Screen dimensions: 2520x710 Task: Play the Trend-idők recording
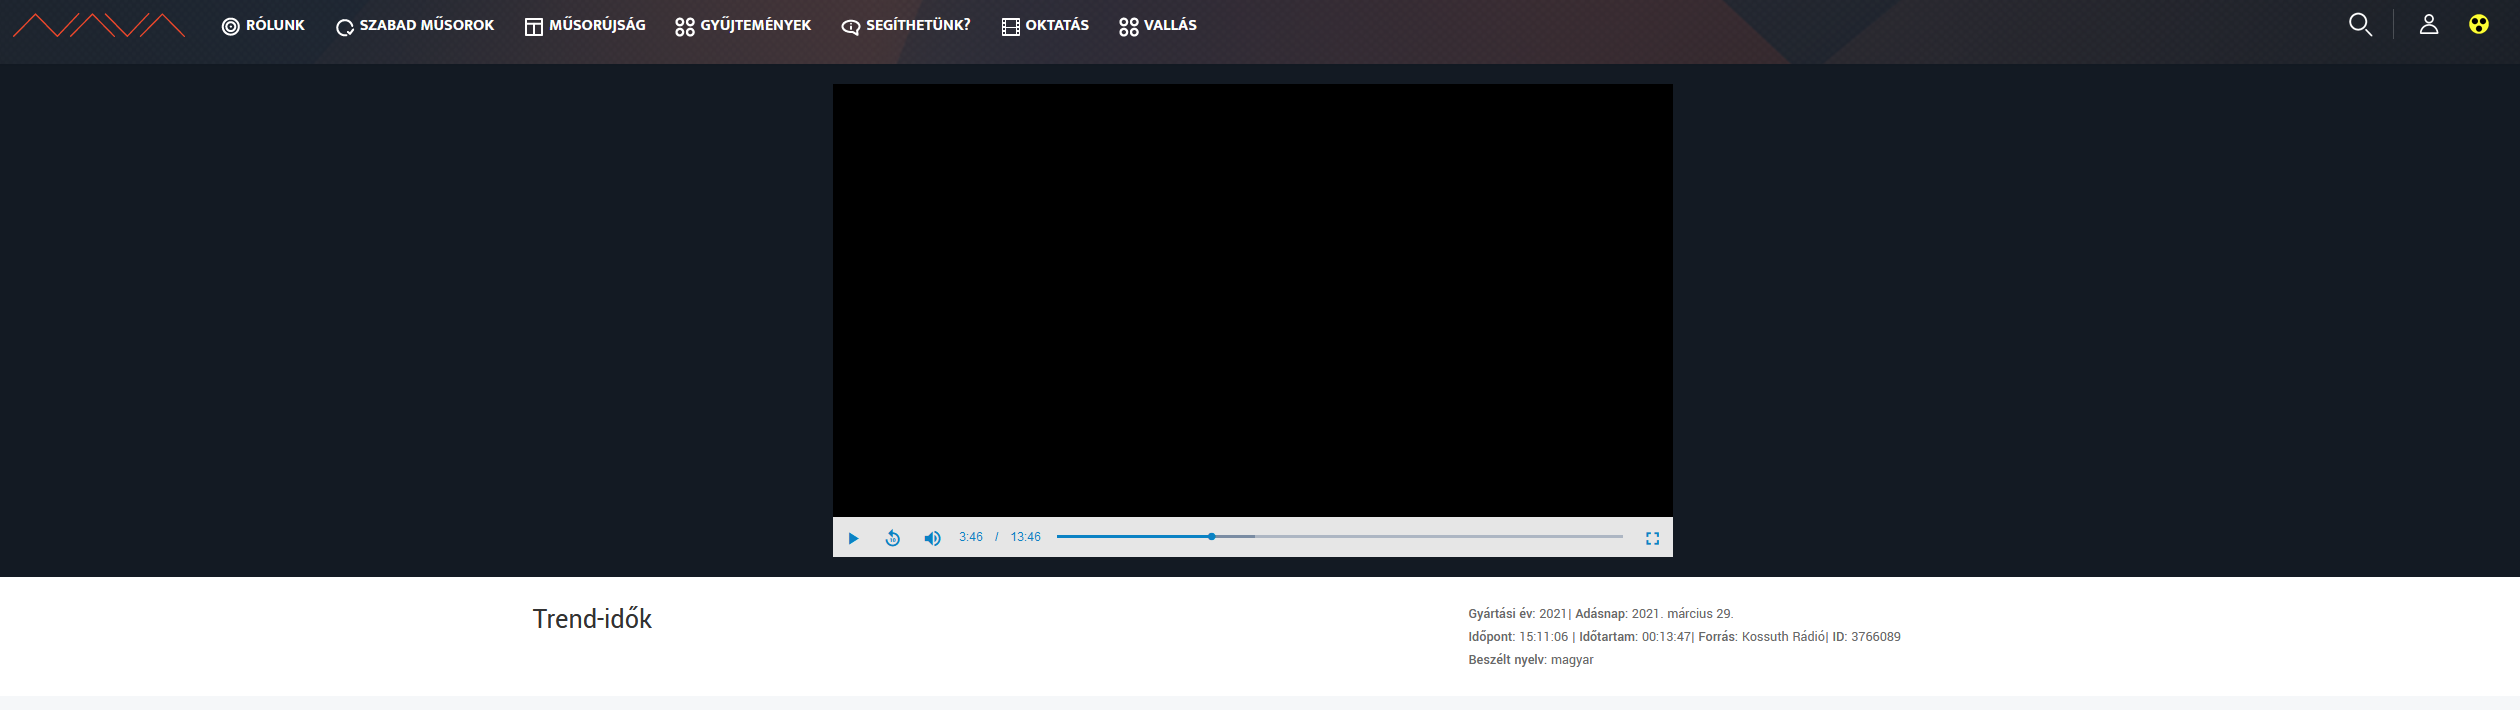click(x=853, y=538)
